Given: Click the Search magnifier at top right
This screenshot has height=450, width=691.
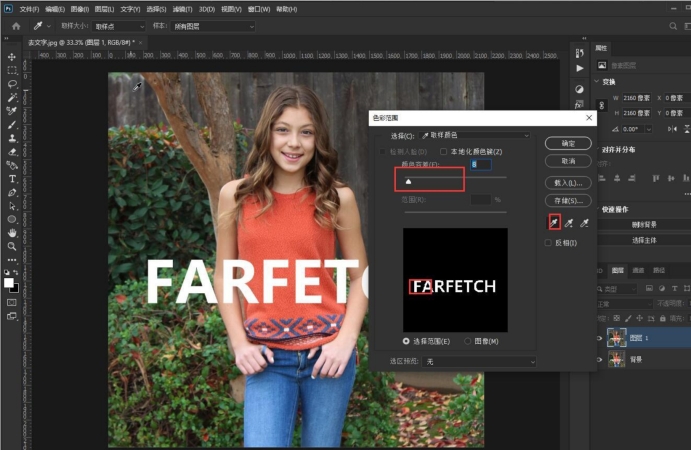Looking at the screenshot, I should point(673,26).
